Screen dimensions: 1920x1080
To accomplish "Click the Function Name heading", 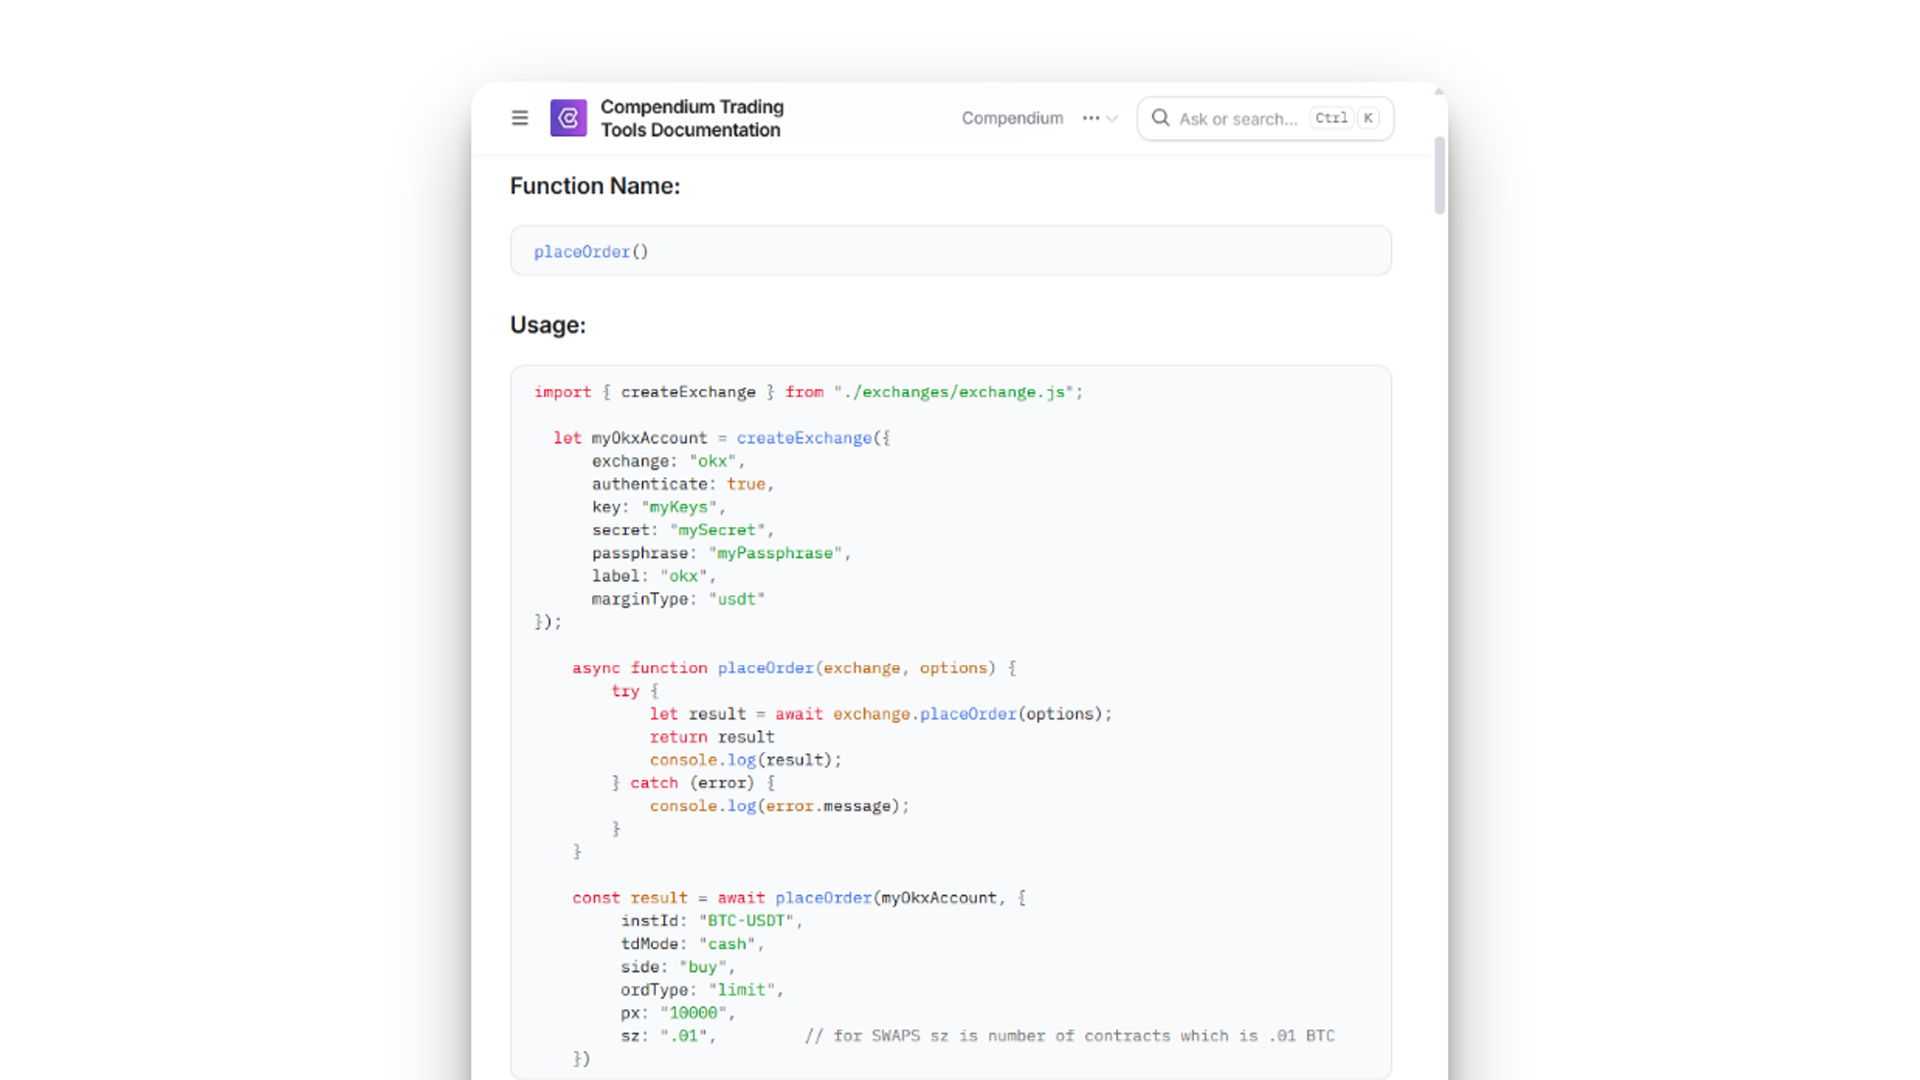I will point(595,186).
